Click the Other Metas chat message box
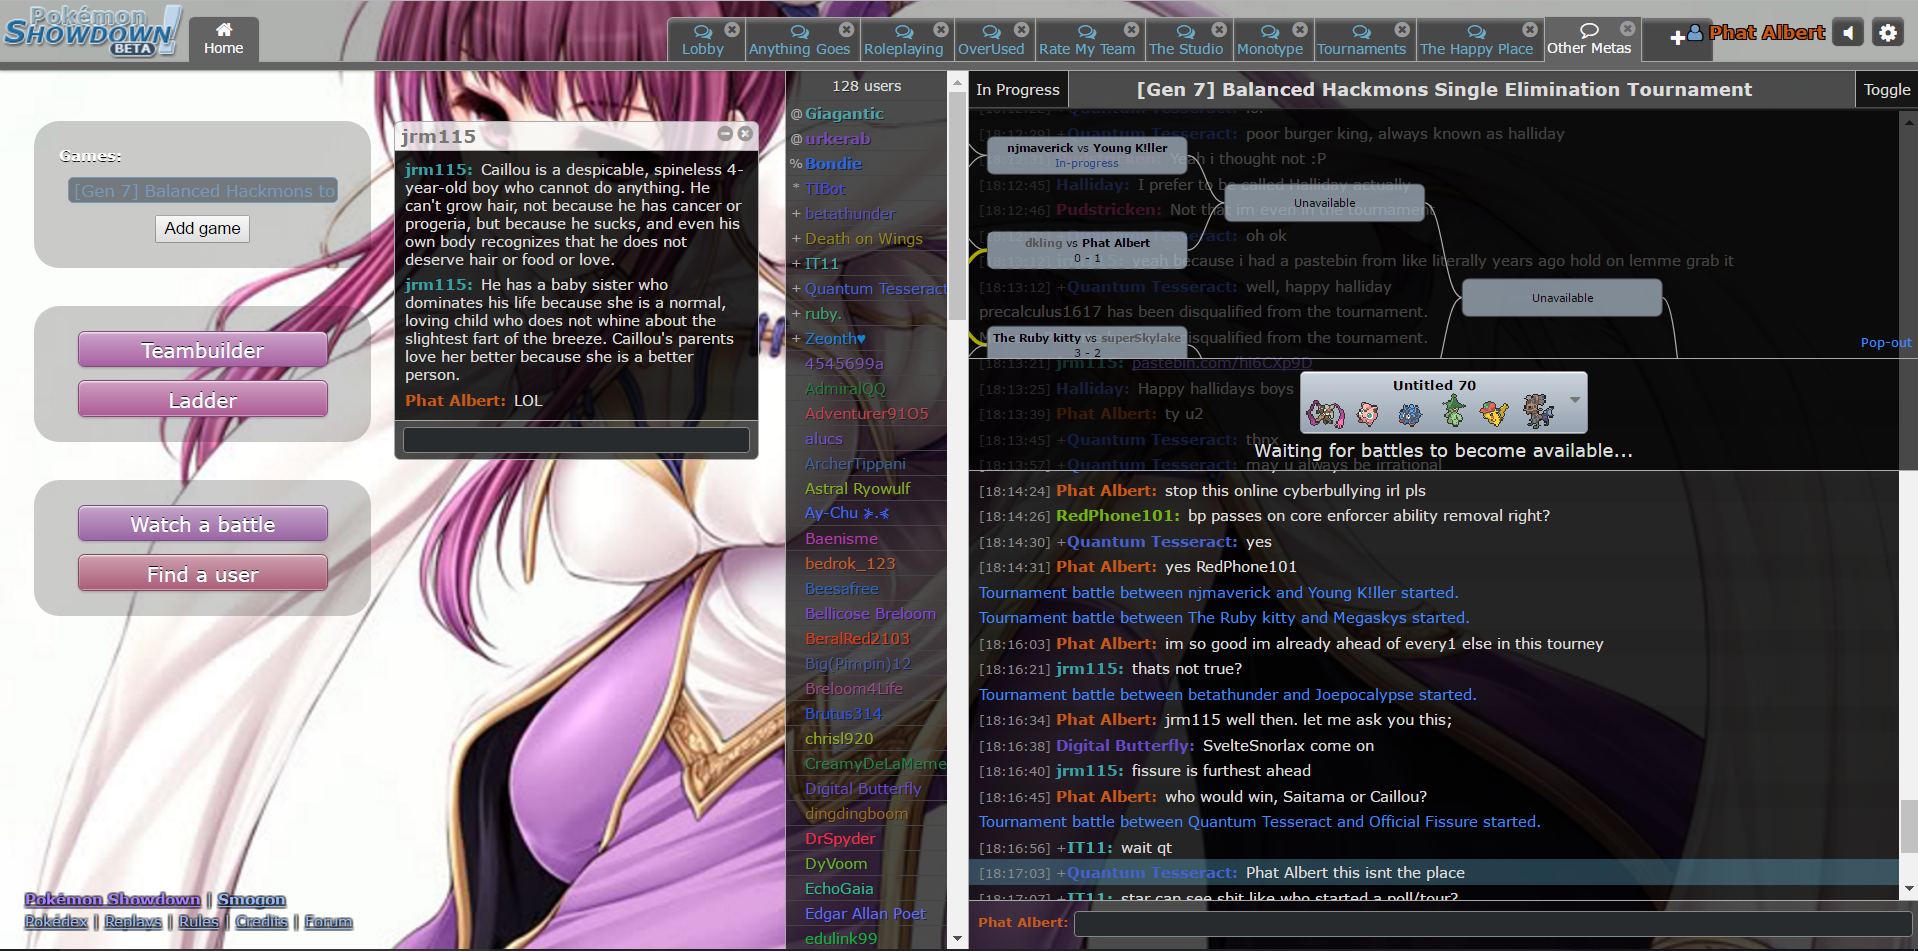Viewport: 1918px width, 951px height. [1493, 923]
